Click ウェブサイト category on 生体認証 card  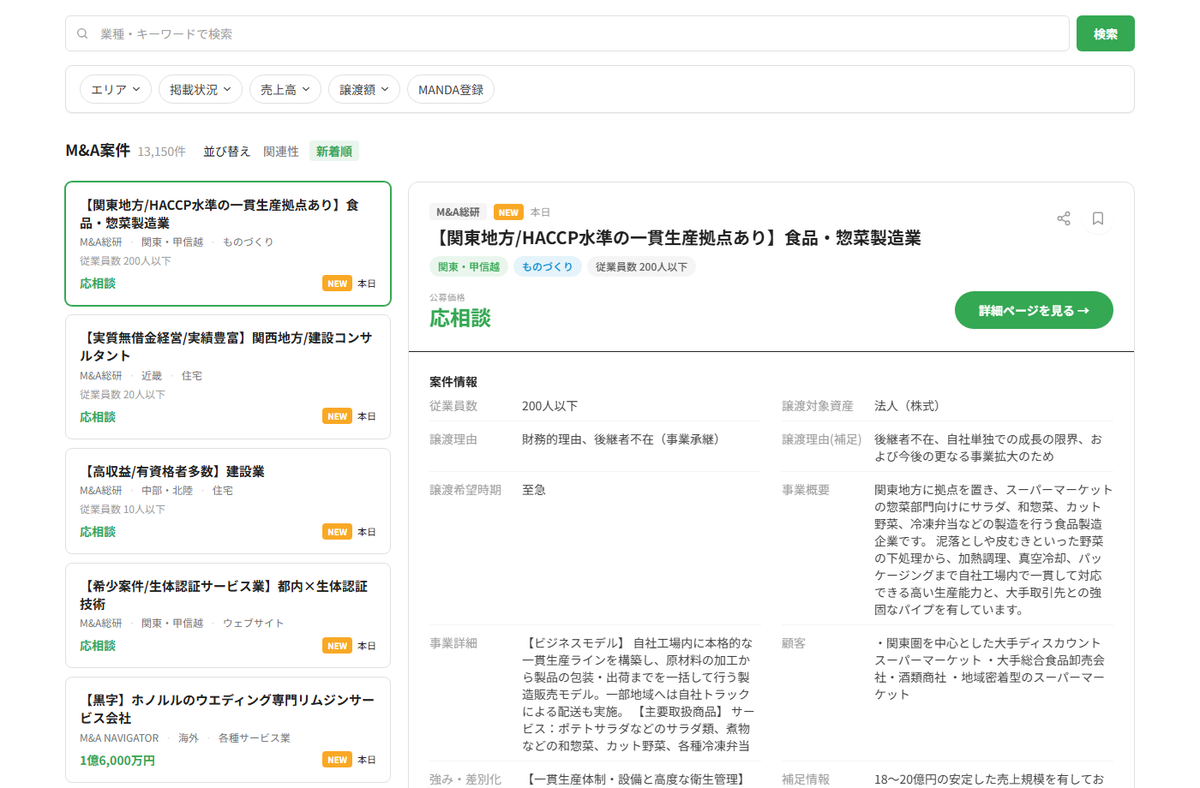coord(253,623)
